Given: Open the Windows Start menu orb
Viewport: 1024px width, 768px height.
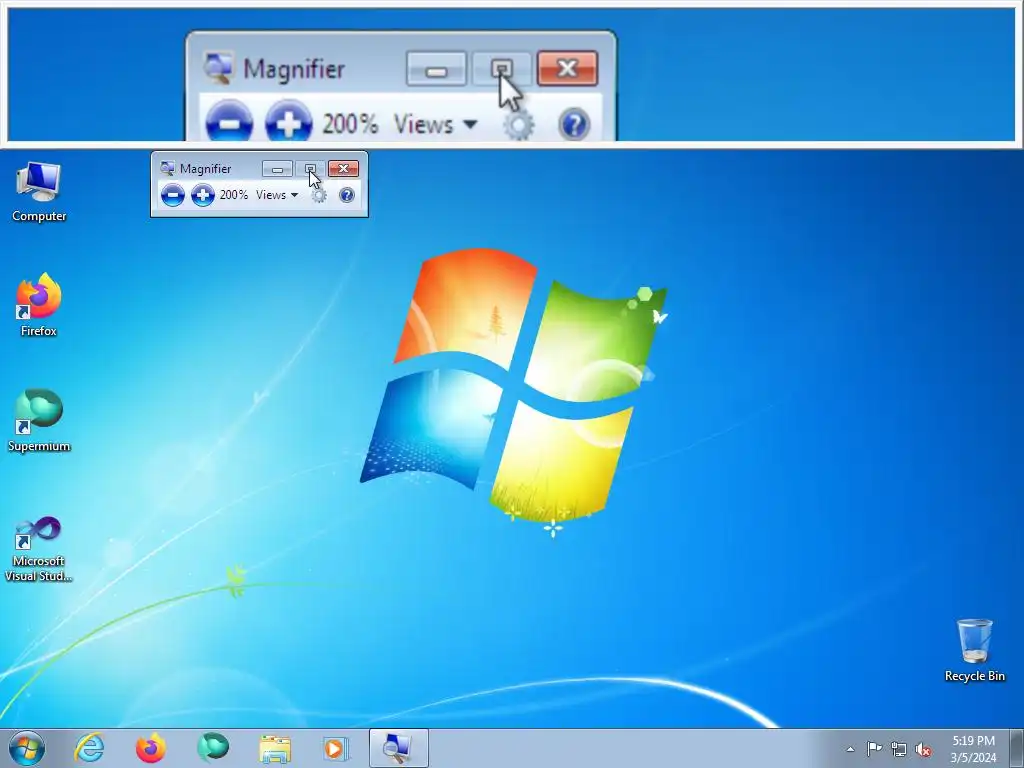Looking at the screenshot, I should [x=27, y=748].
